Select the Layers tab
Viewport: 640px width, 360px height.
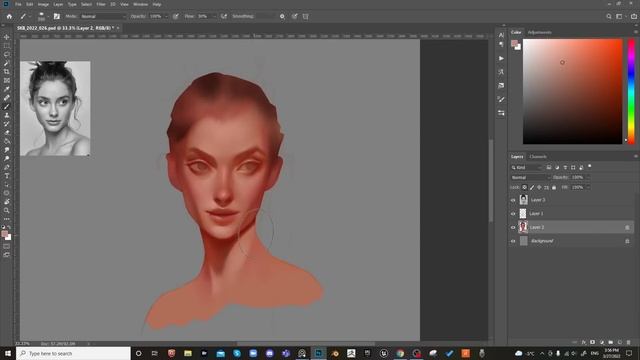point(517,156)
